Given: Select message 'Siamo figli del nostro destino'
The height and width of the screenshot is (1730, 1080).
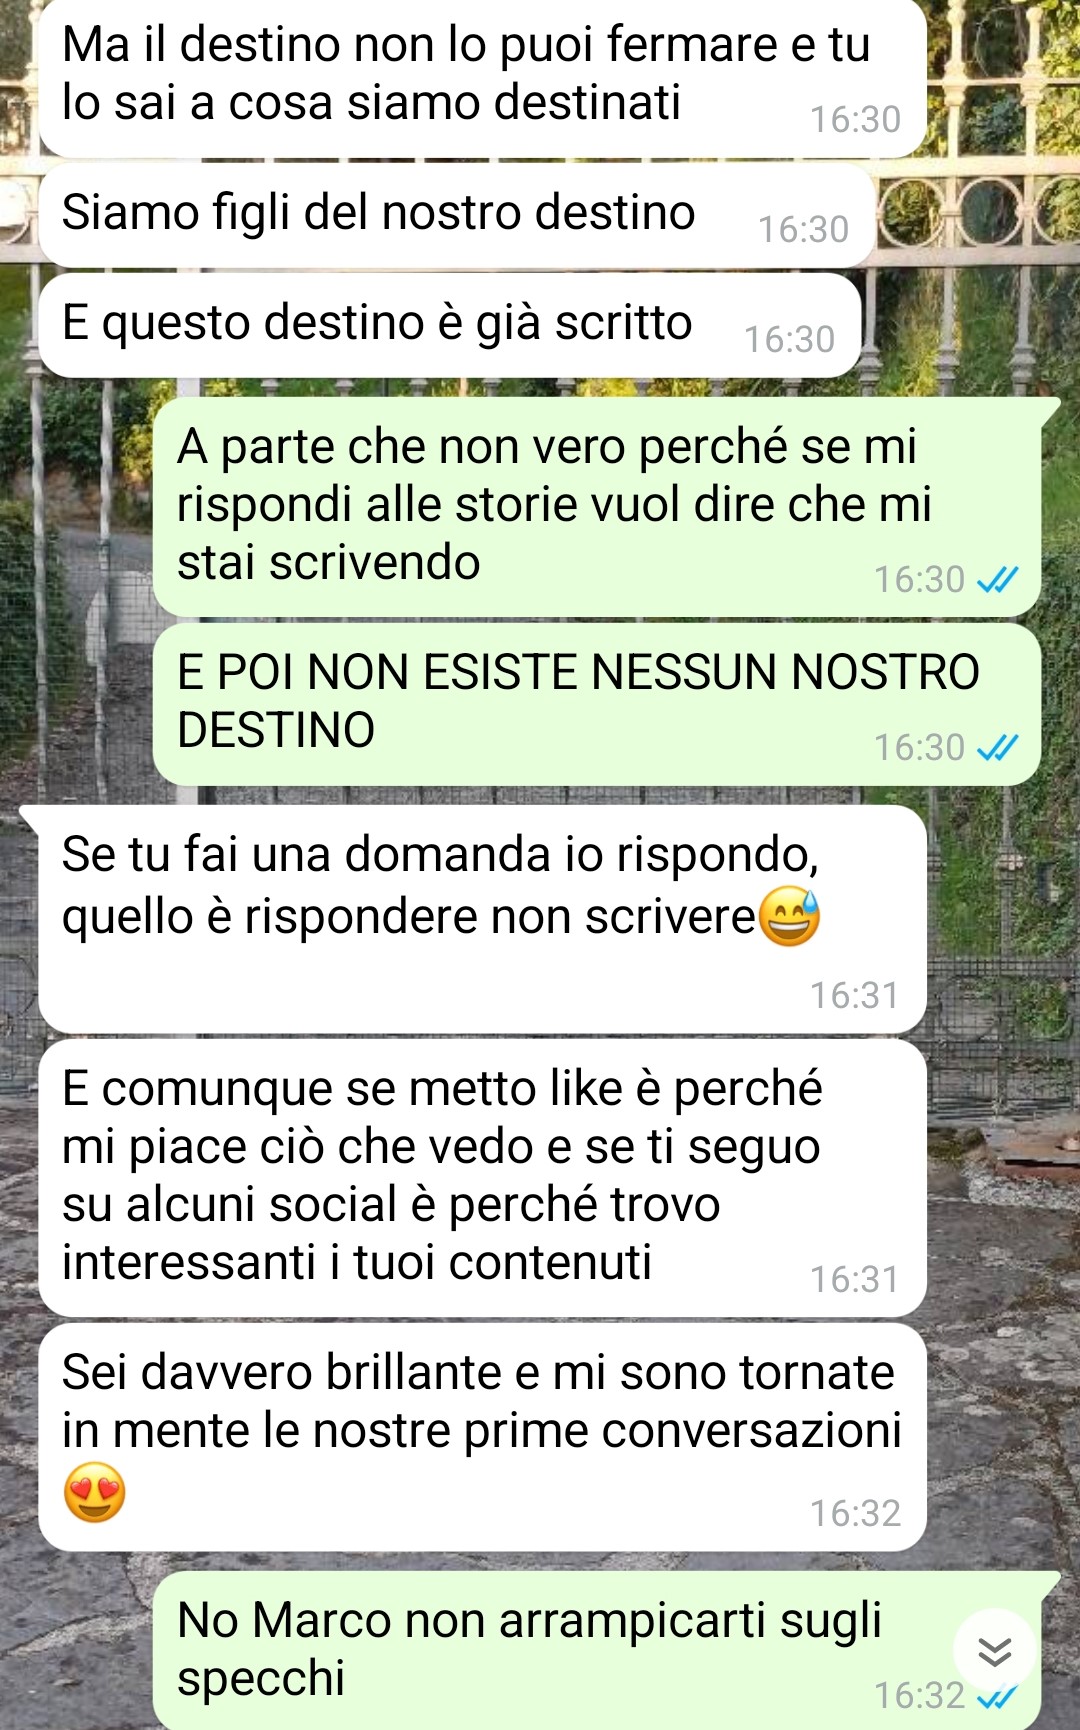Looking at the screenshot, I should point(457,215).
